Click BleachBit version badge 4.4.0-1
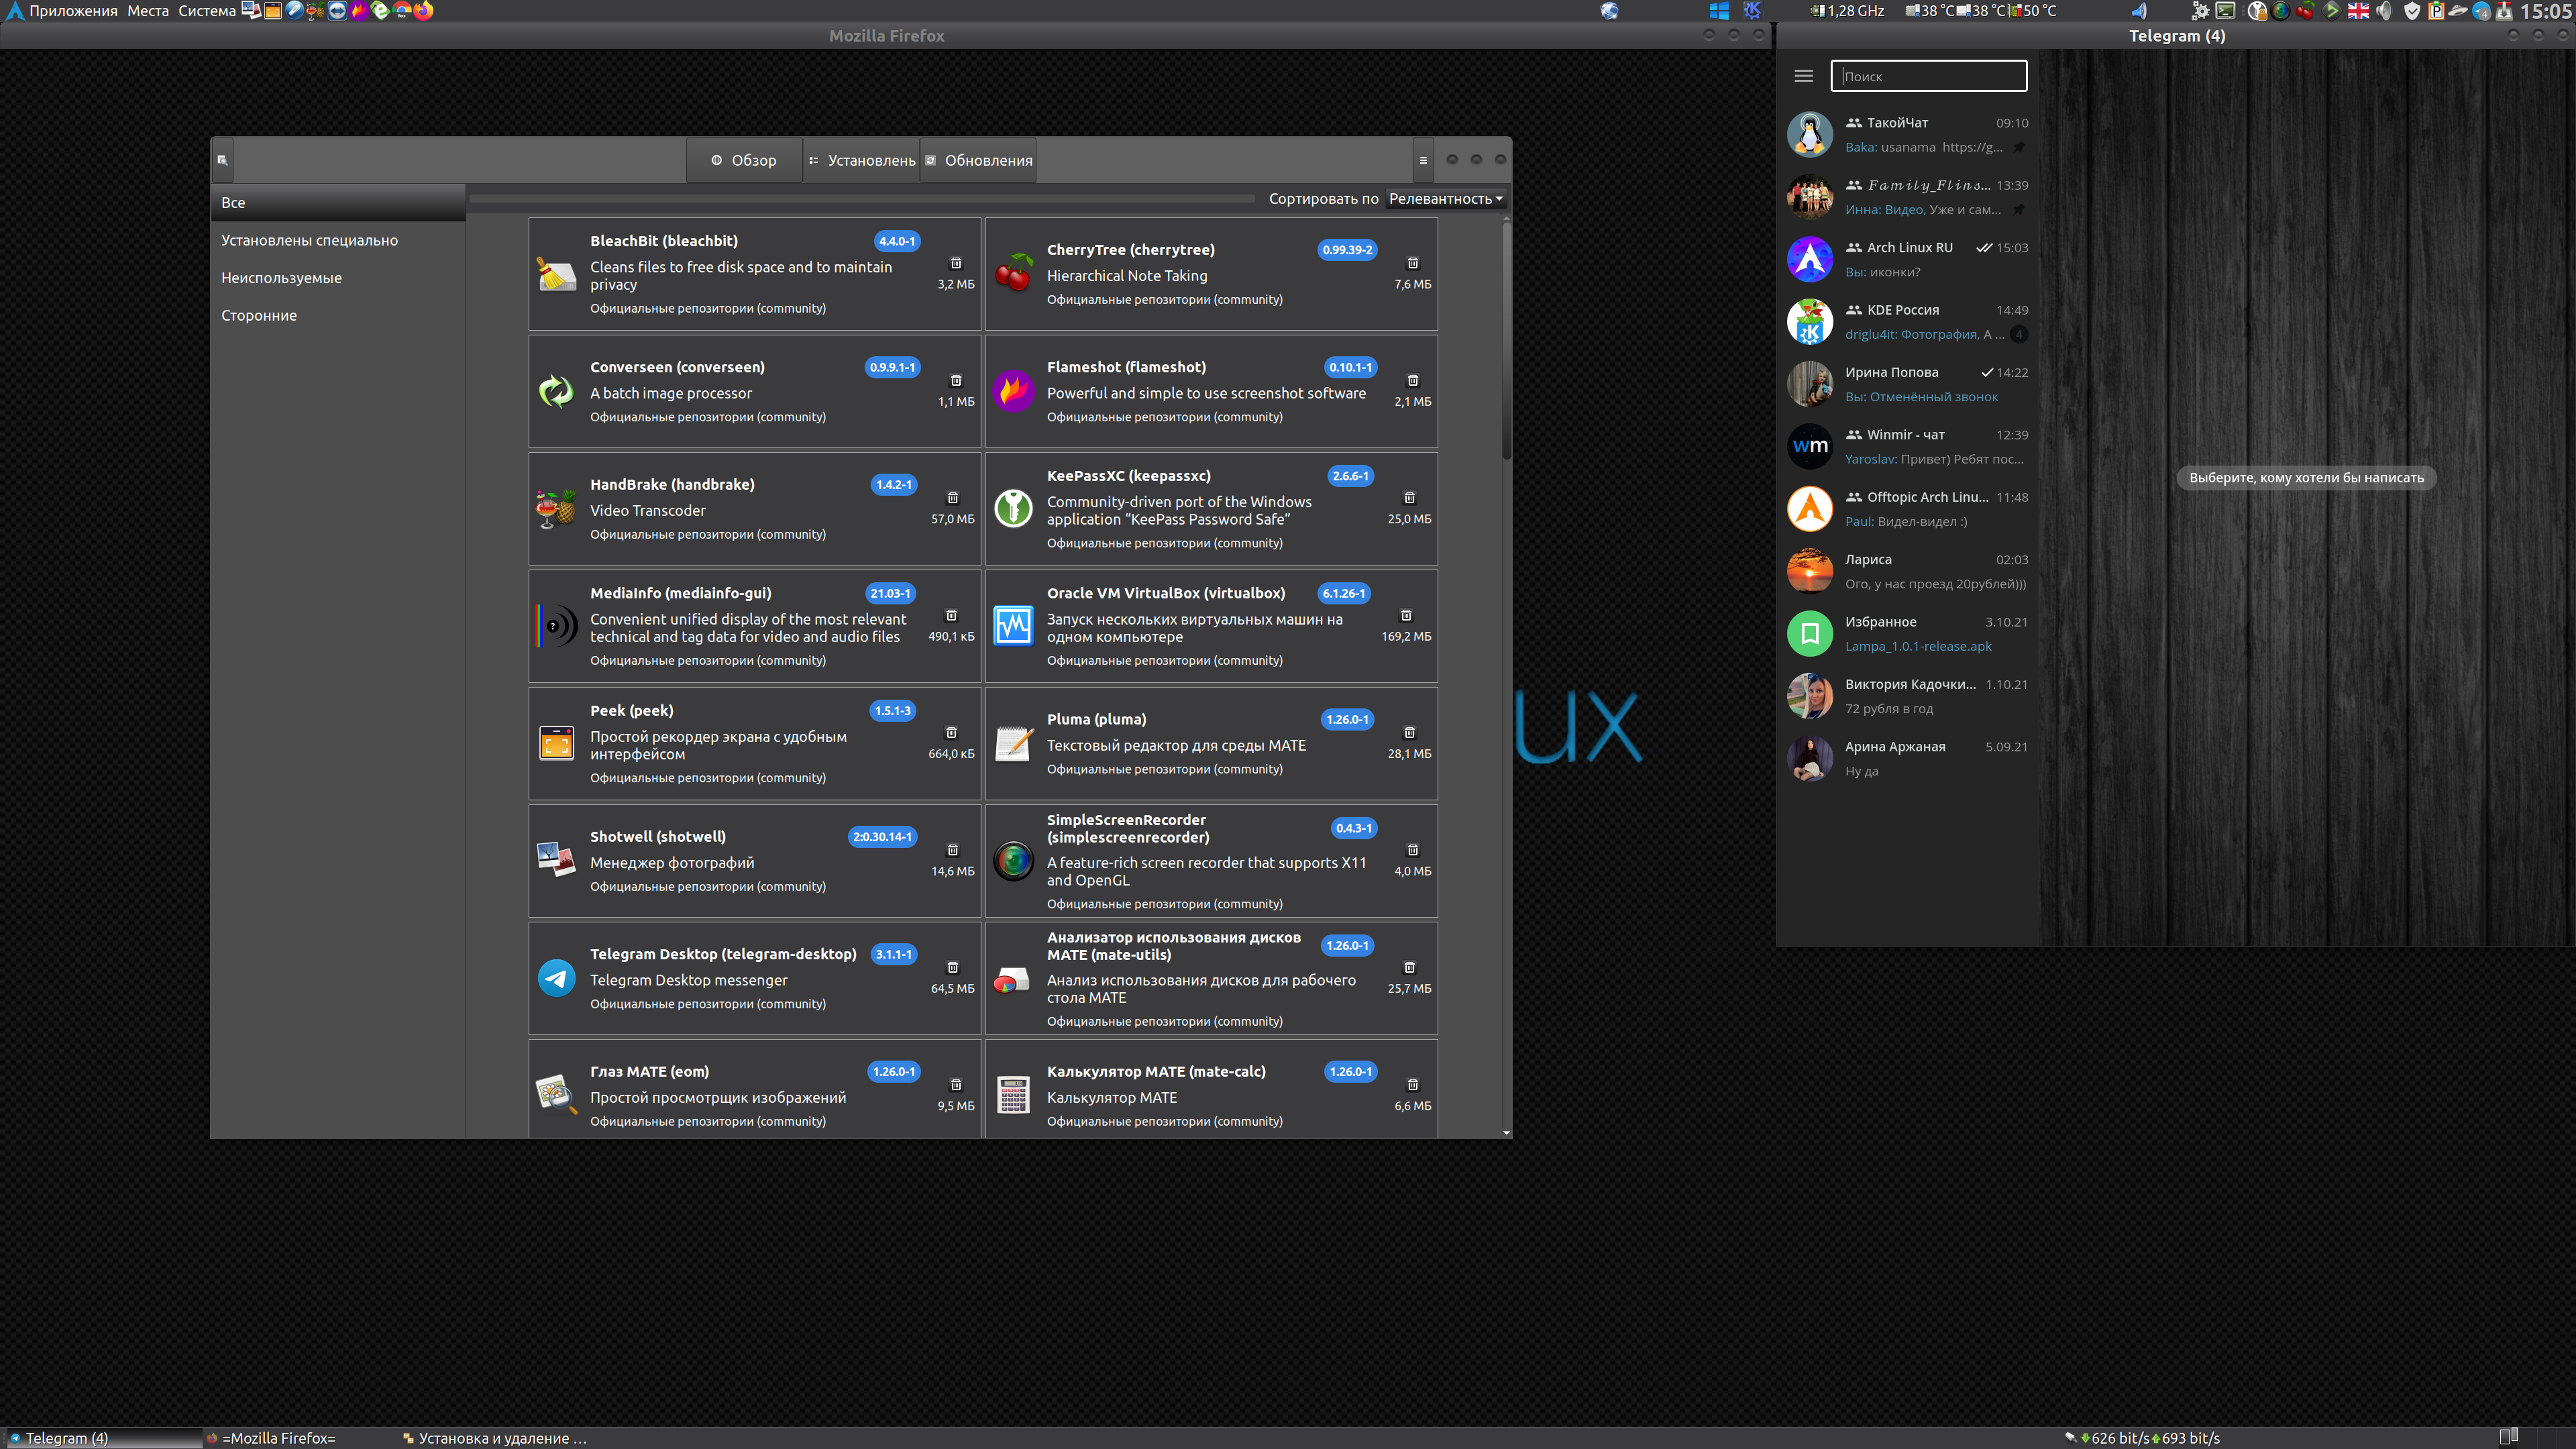This screenshot has width=2576, height=1449. [897, 241]
